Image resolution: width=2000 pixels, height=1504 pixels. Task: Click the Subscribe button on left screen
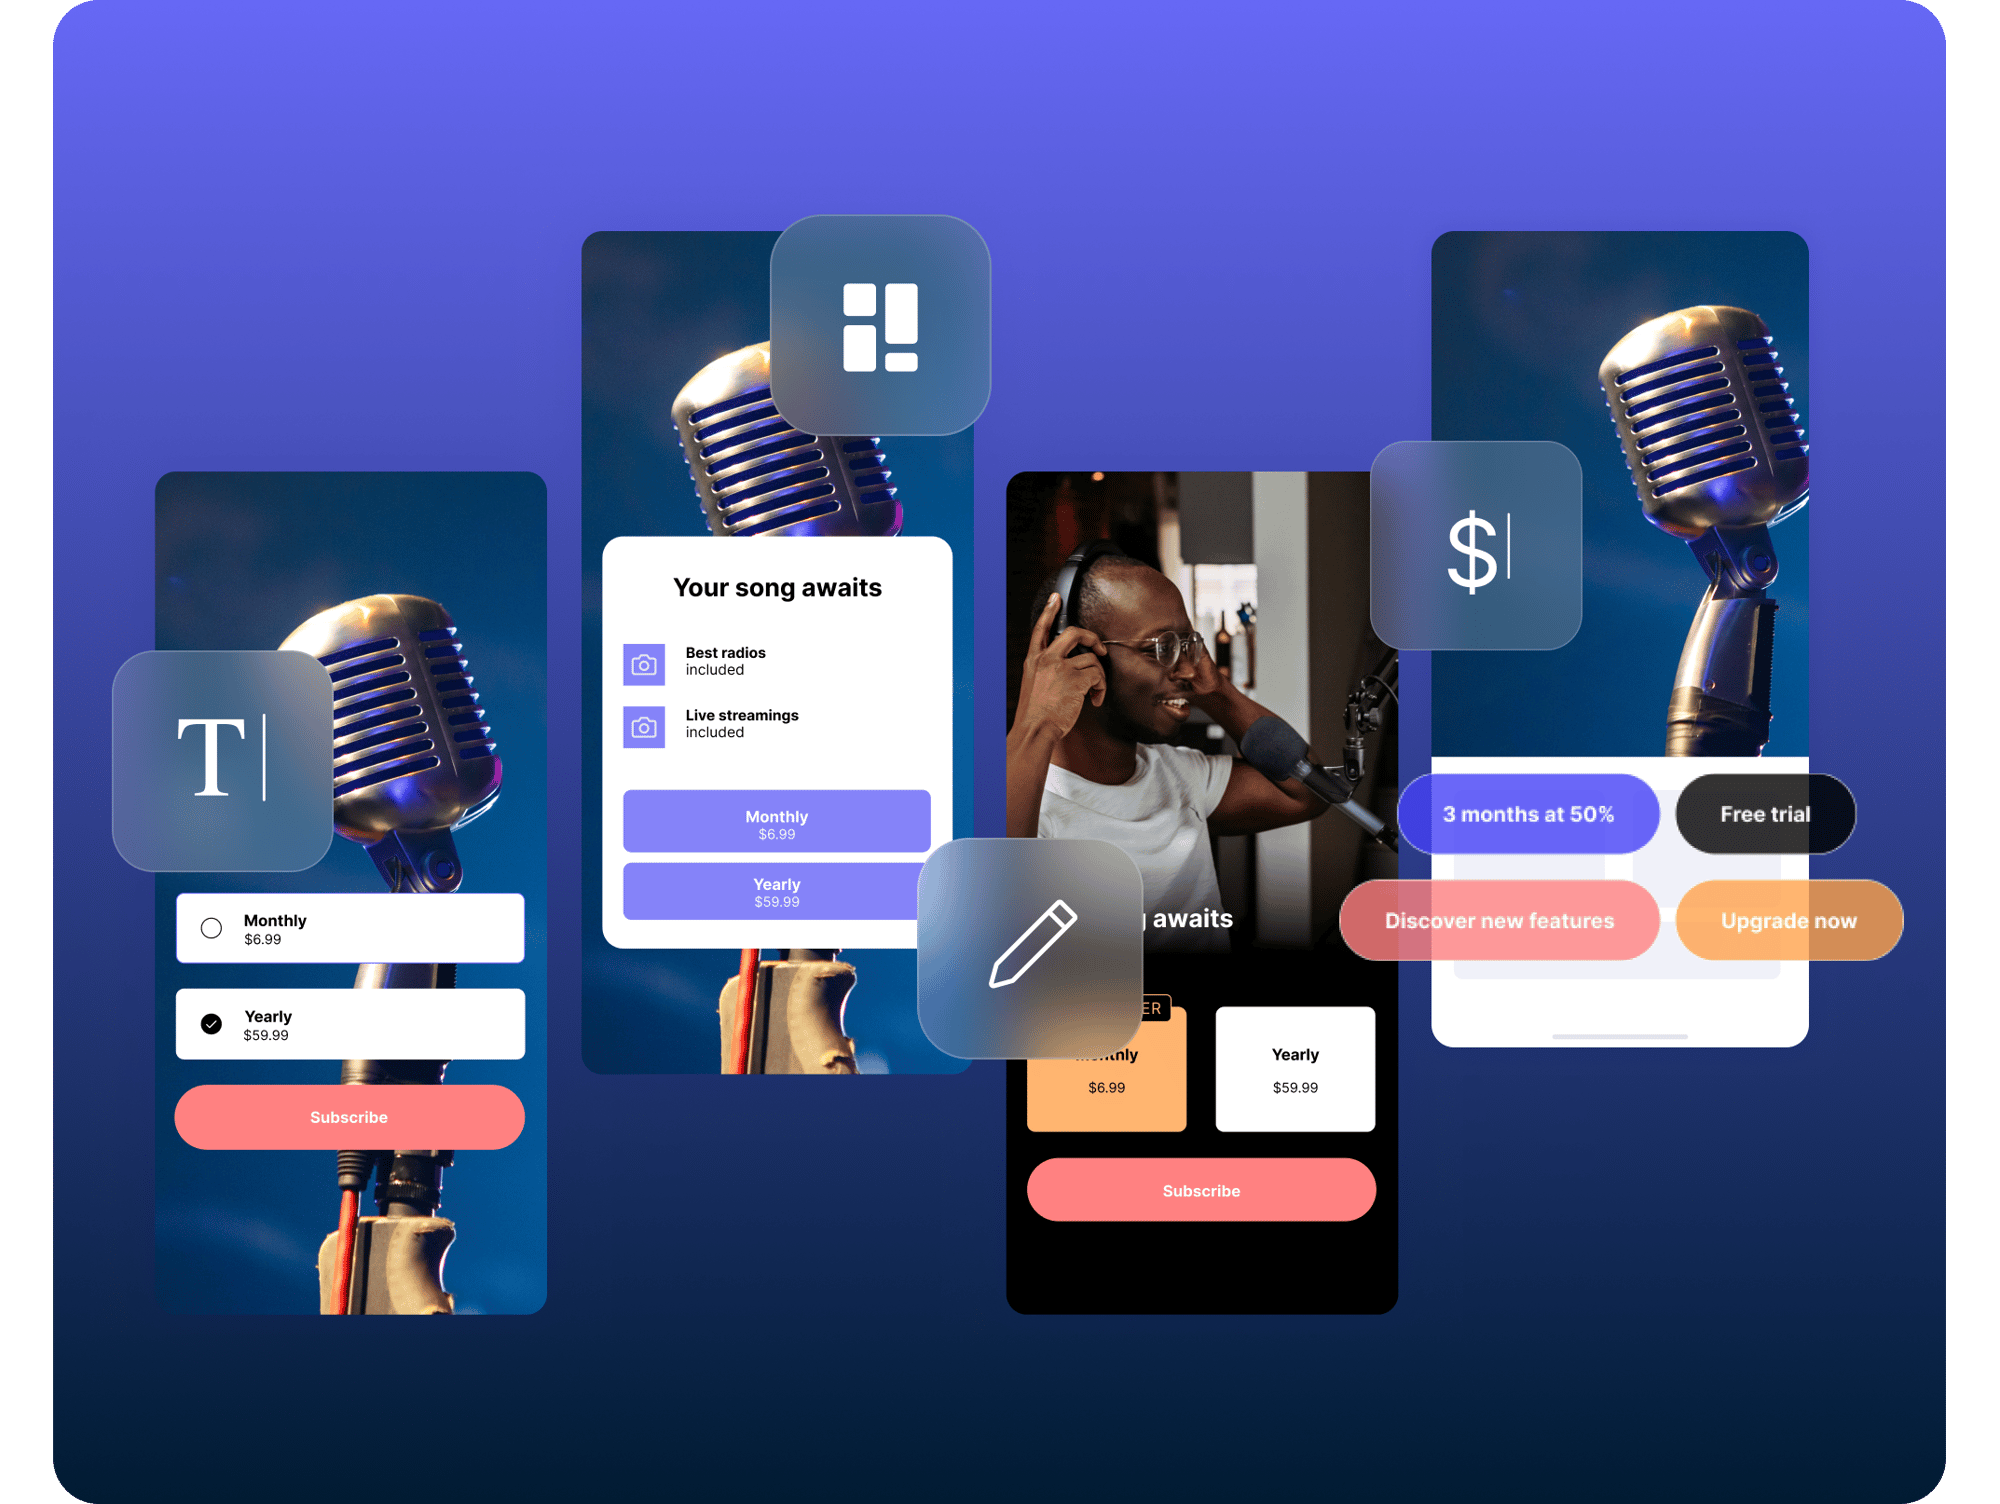pos(349,1117)
